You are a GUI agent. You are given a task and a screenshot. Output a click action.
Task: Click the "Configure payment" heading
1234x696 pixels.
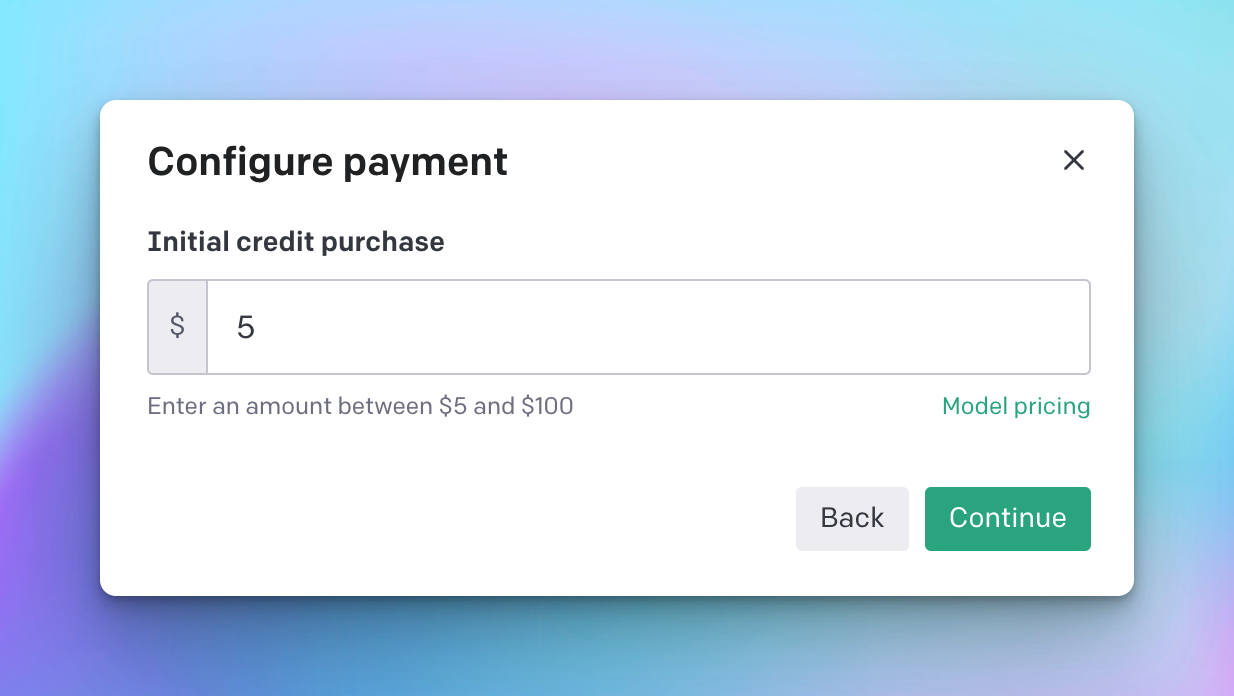coord(327,161)
